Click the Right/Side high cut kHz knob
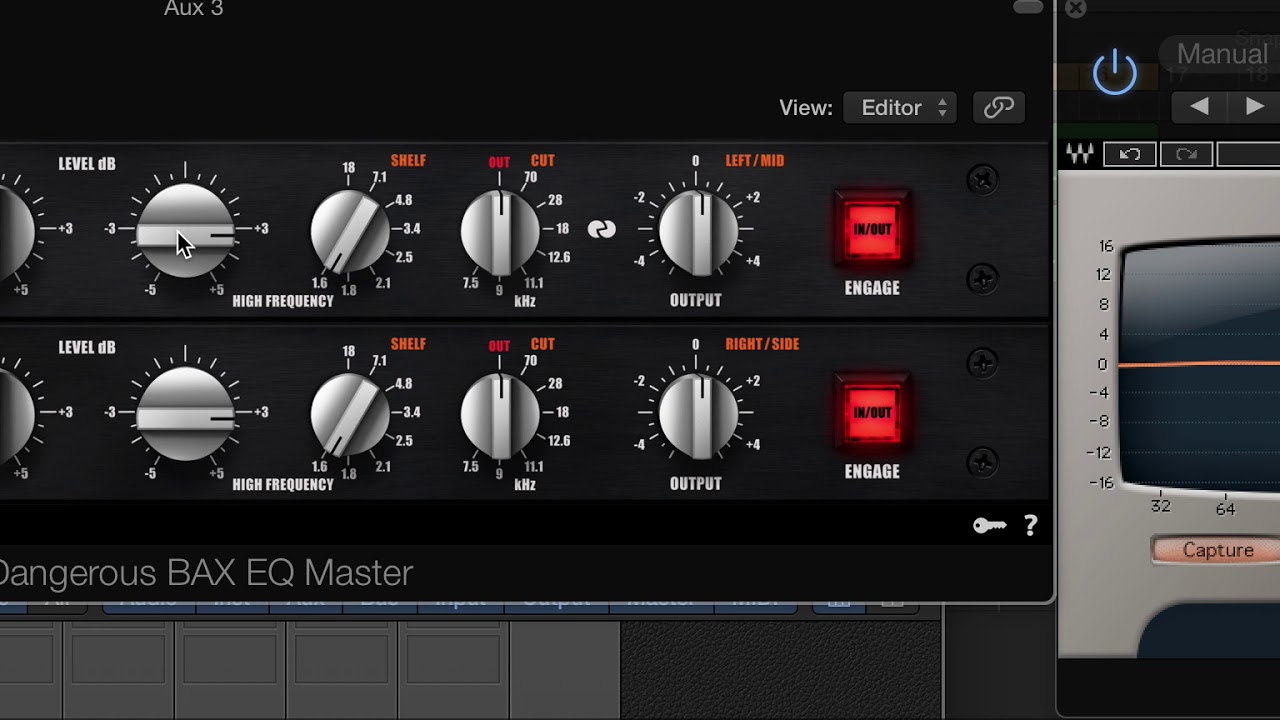Image resolution: width=1280 pixels, height=720 pixels. 500,414
